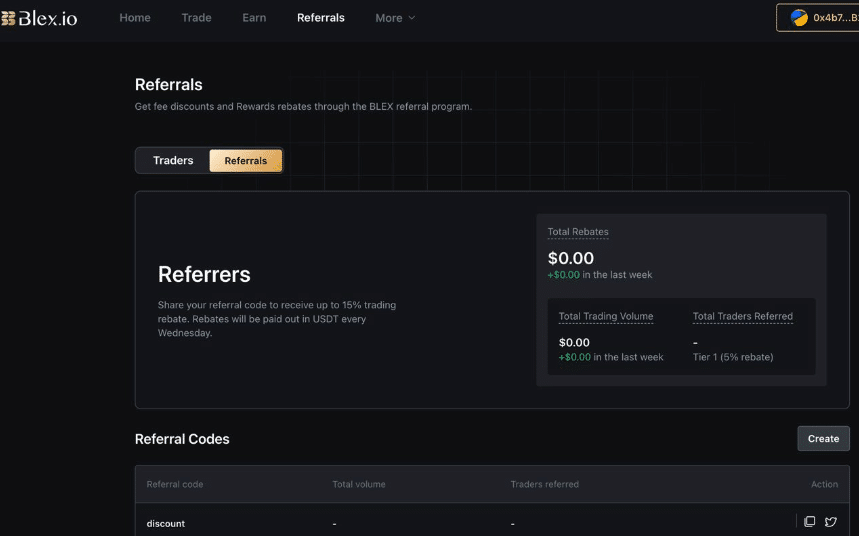Viewport: 859px width, 536px height.
Task: Click the Total volume column header
Action: point(359,484)
